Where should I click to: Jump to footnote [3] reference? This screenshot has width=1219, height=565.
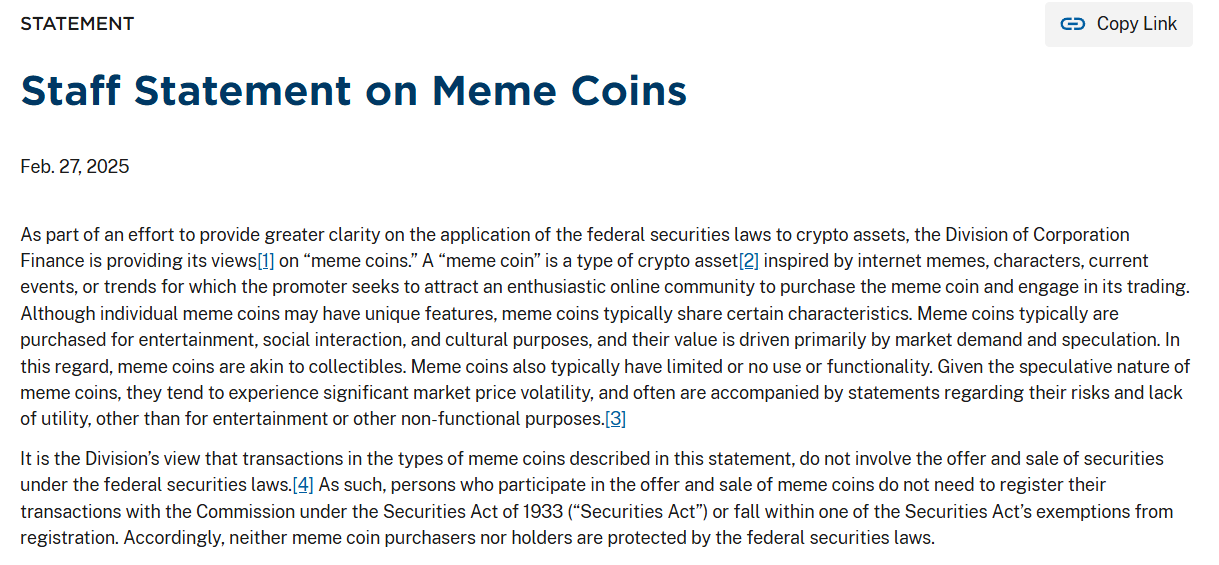point(616,419)
